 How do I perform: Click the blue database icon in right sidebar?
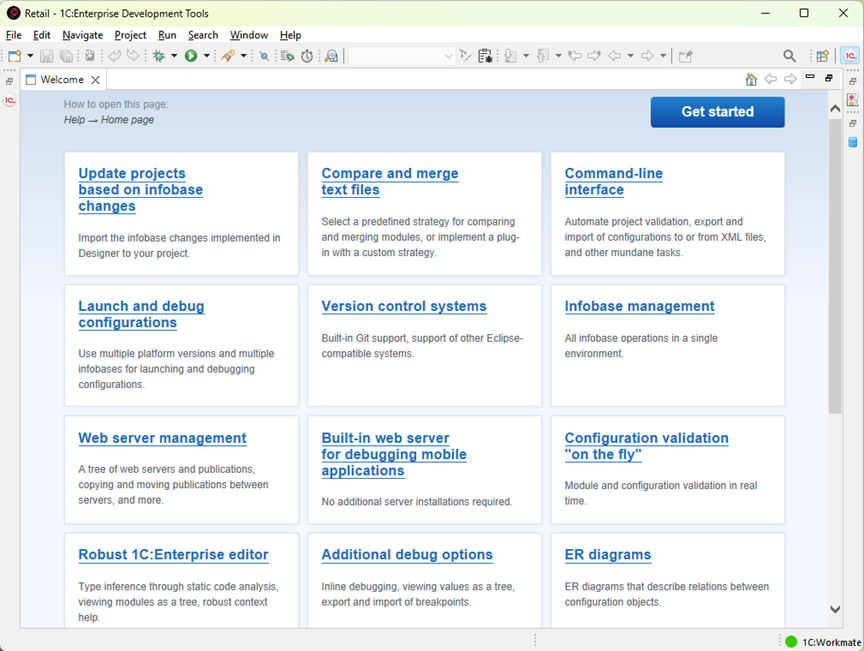click(852, 142)
